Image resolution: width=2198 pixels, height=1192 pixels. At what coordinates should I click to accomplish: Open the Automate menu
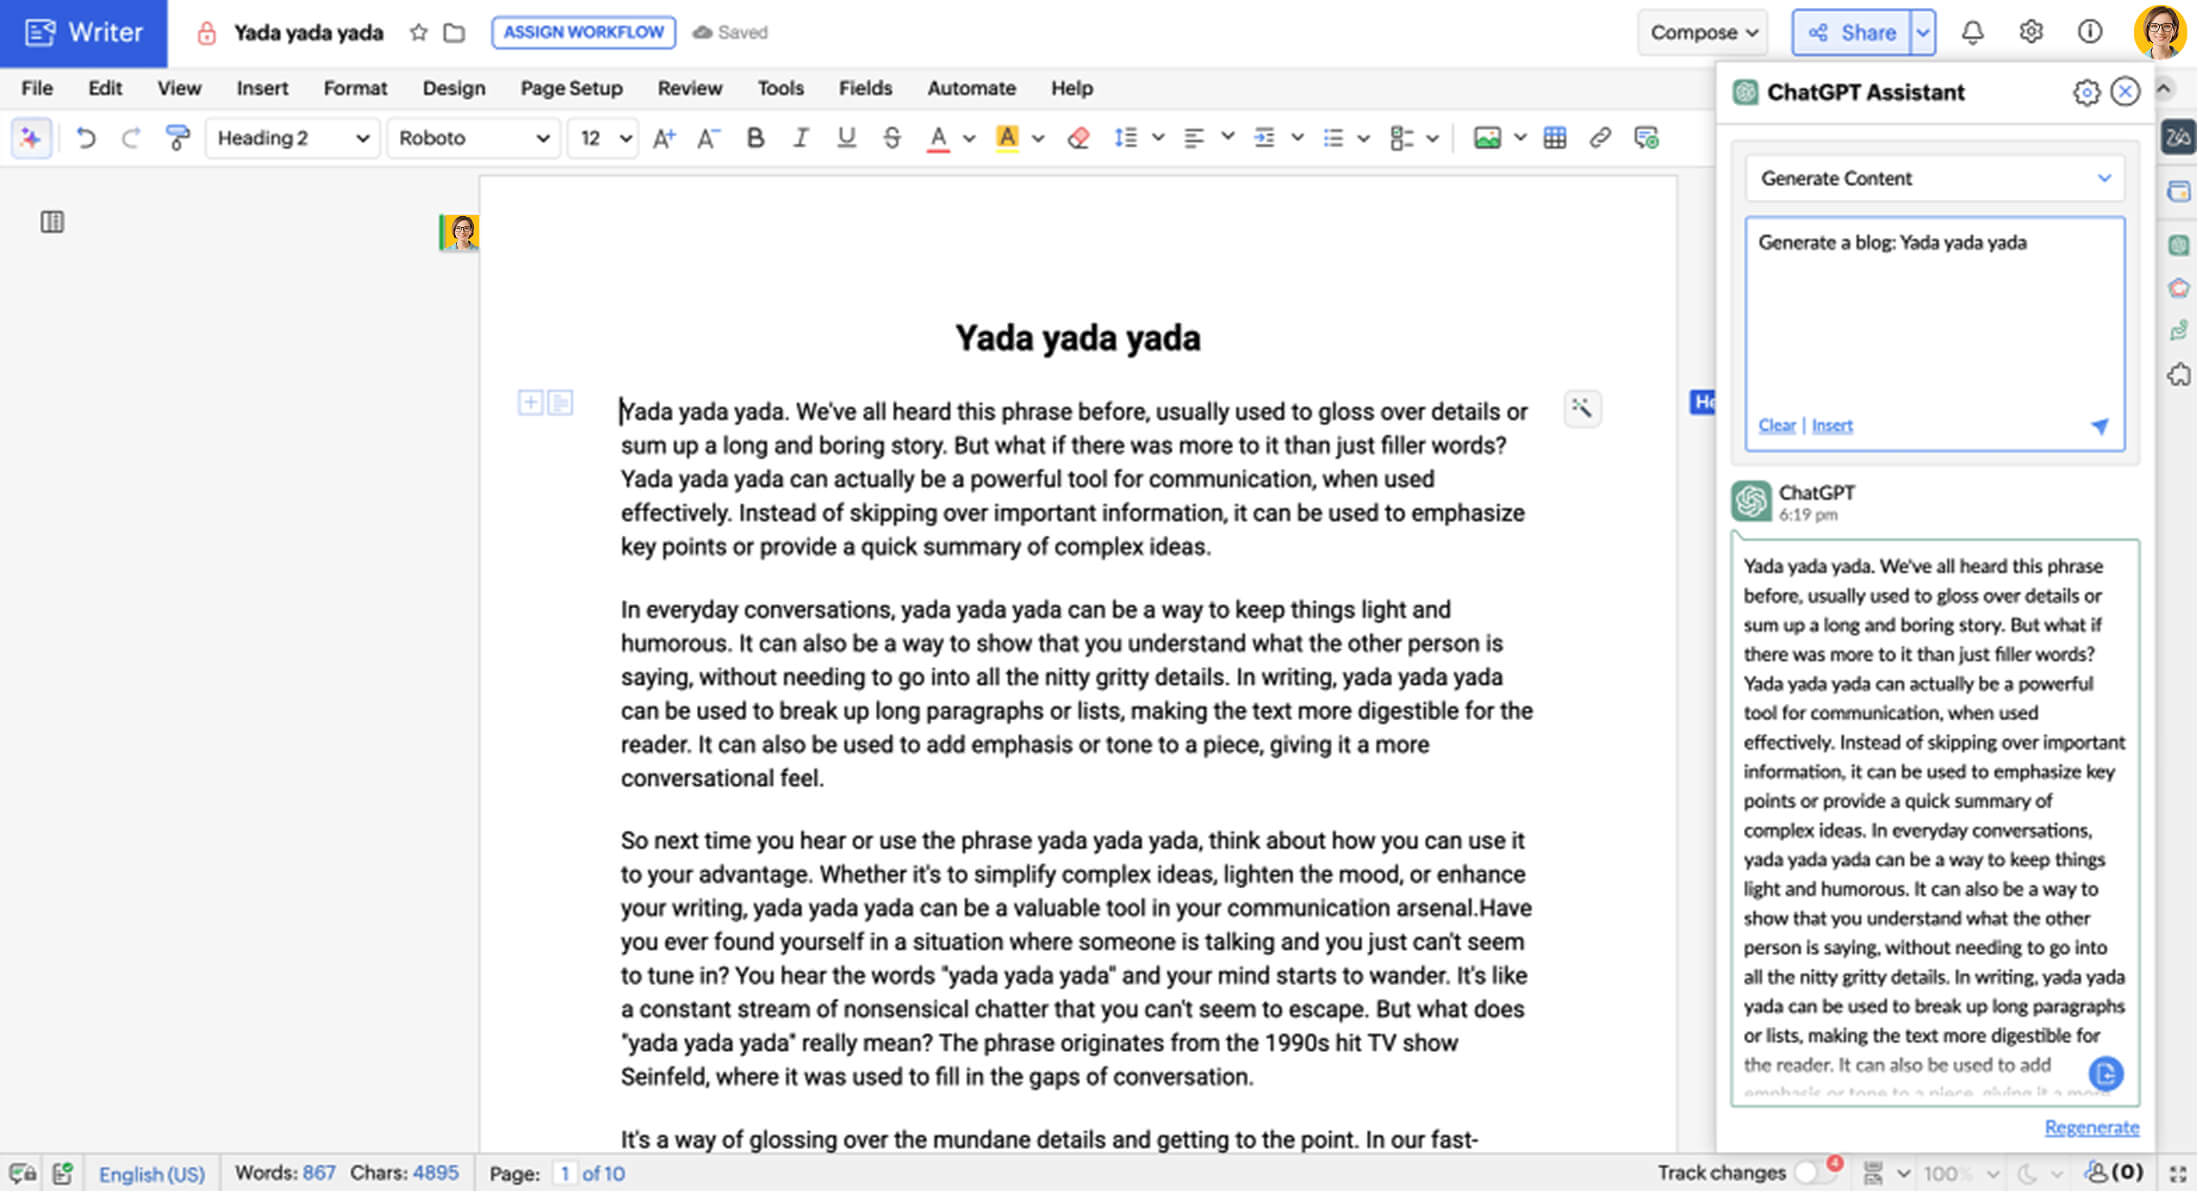tap(971, 88)
